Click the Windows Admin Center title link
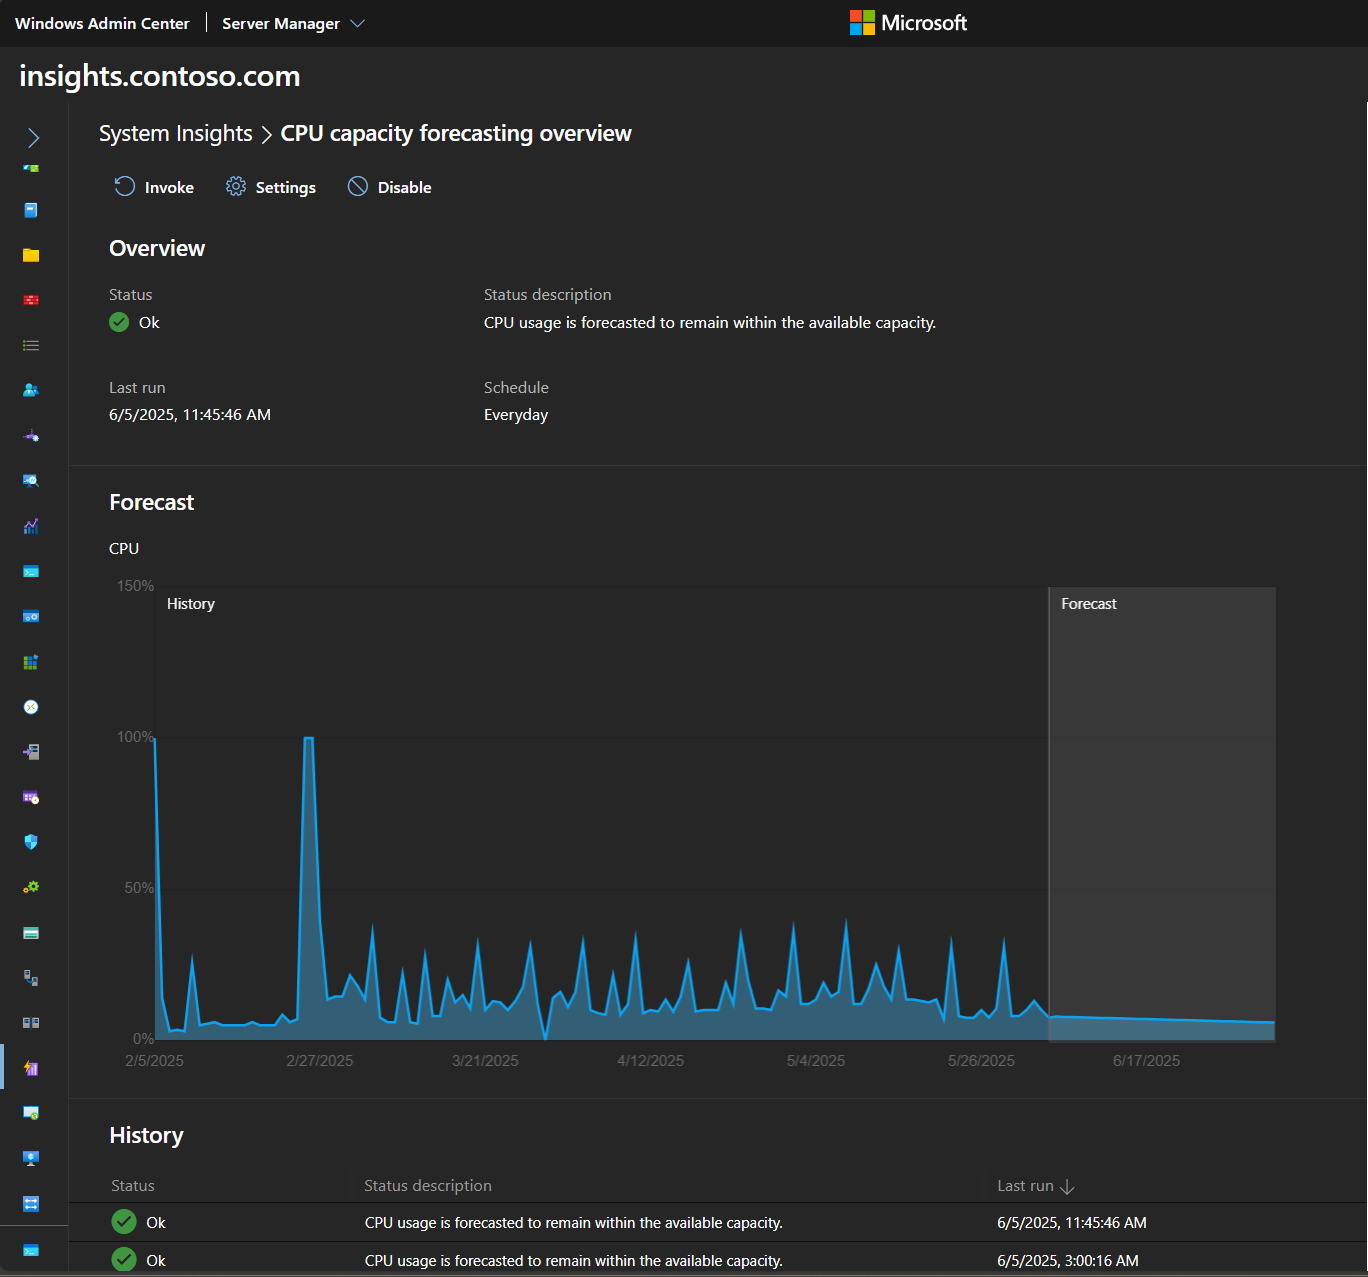1368x1277 pixels. tap(102, 23)
